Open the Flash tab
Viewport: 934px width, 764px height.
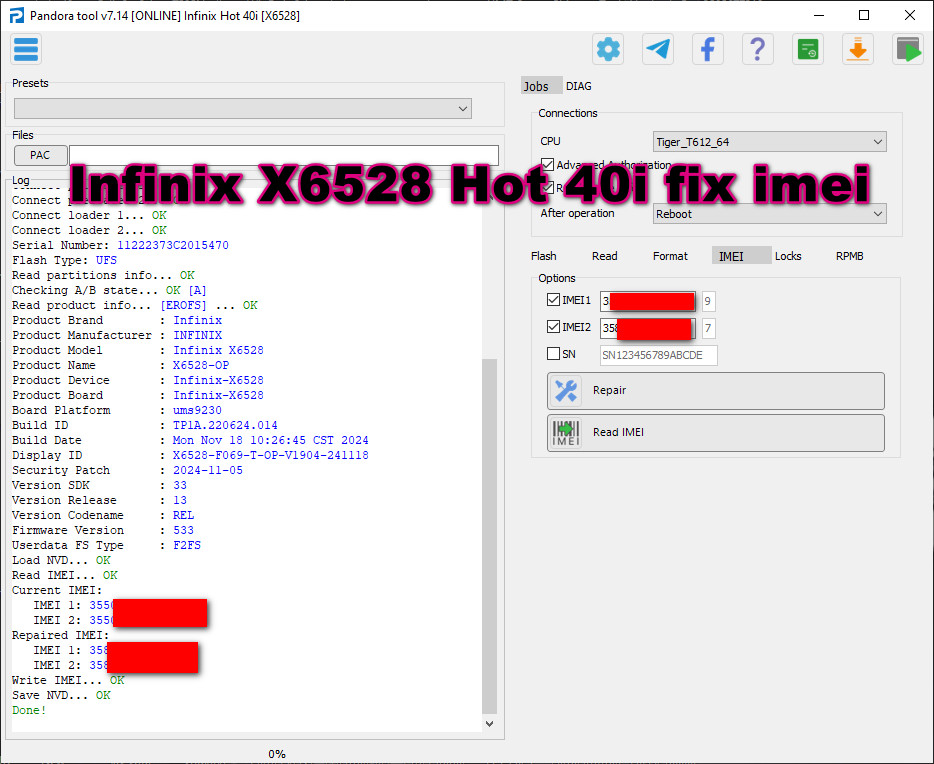point(544,256)
